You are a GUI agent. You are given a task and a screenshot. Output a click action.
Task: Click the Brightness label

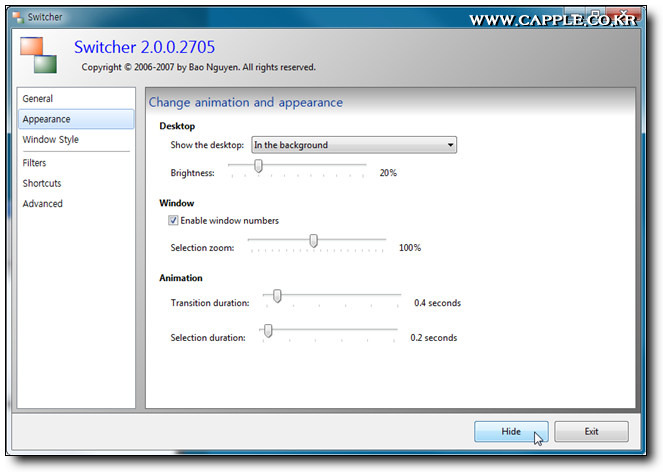(x=192, y=173)
